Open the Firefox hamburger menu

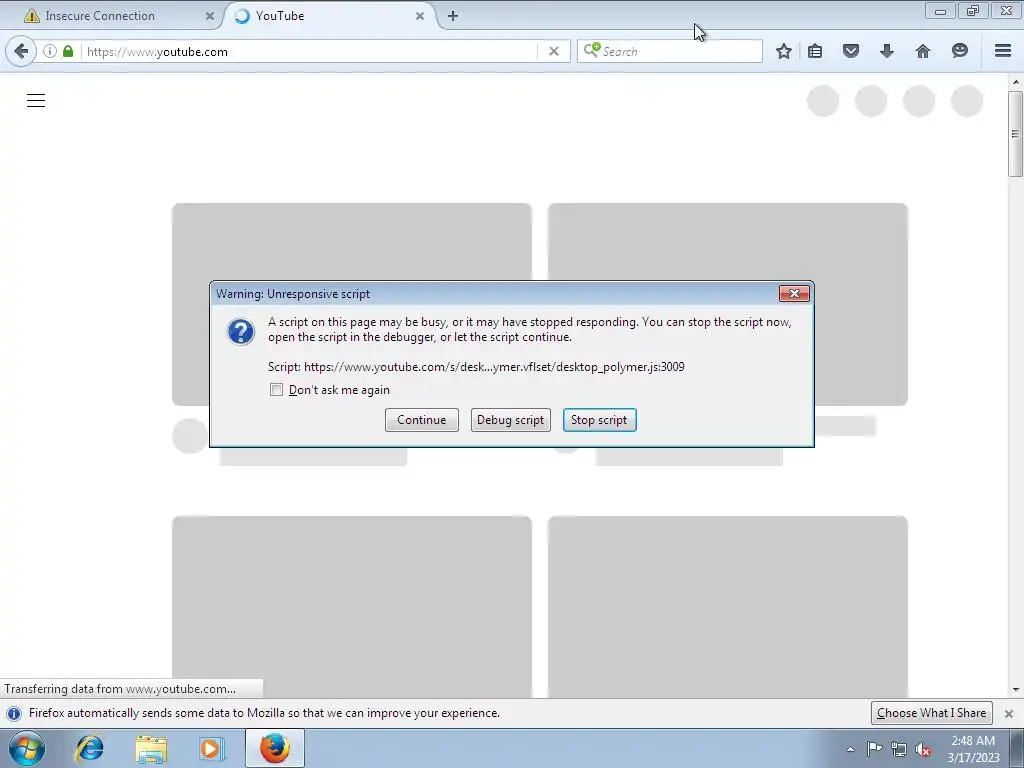[x=1003, y=51]
